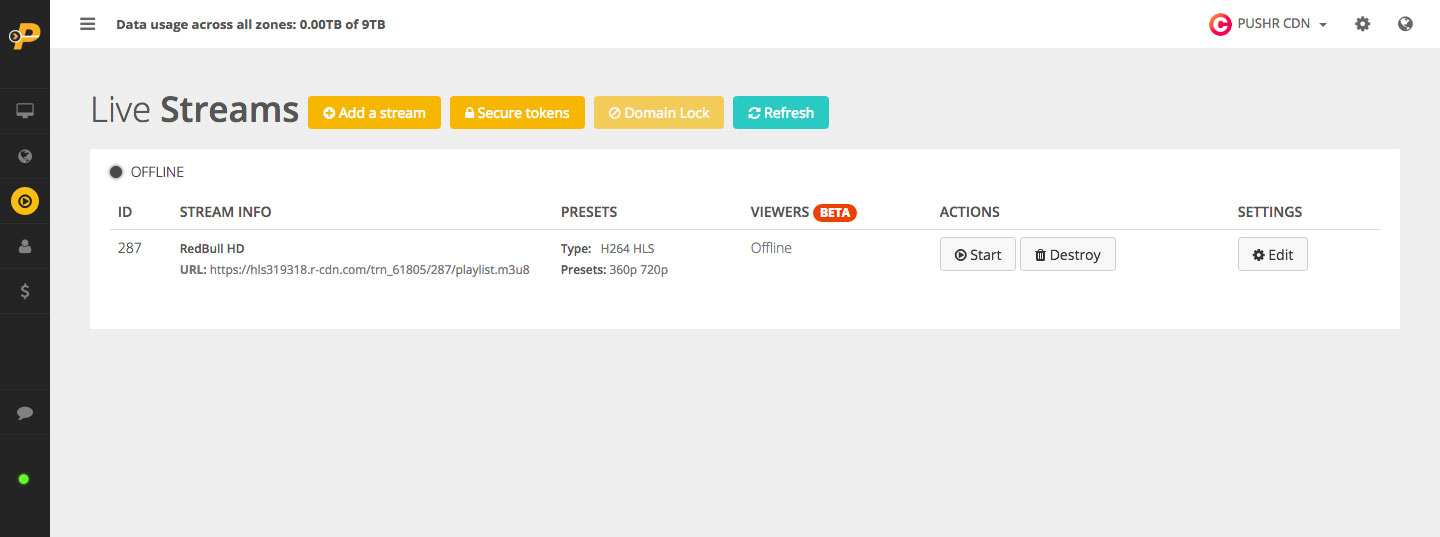The height and width of the screenshot is (537, 1440).
Task: Open the chat support bubble icon
Action: point(25,412)
